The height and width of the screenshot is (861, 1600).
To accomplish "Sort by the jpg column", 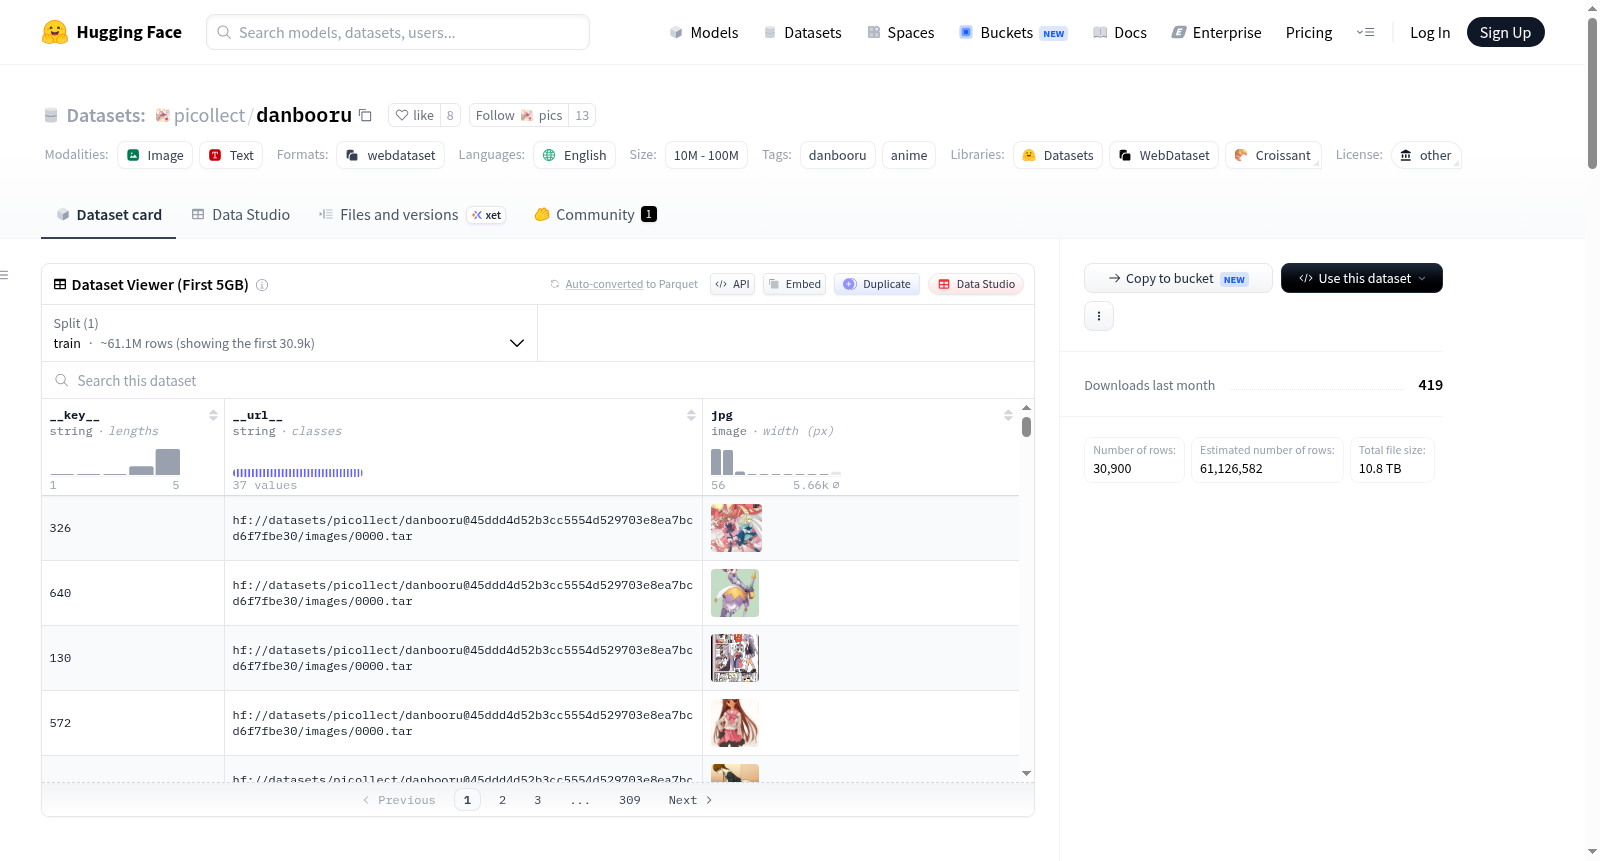I will (1008, 415).
